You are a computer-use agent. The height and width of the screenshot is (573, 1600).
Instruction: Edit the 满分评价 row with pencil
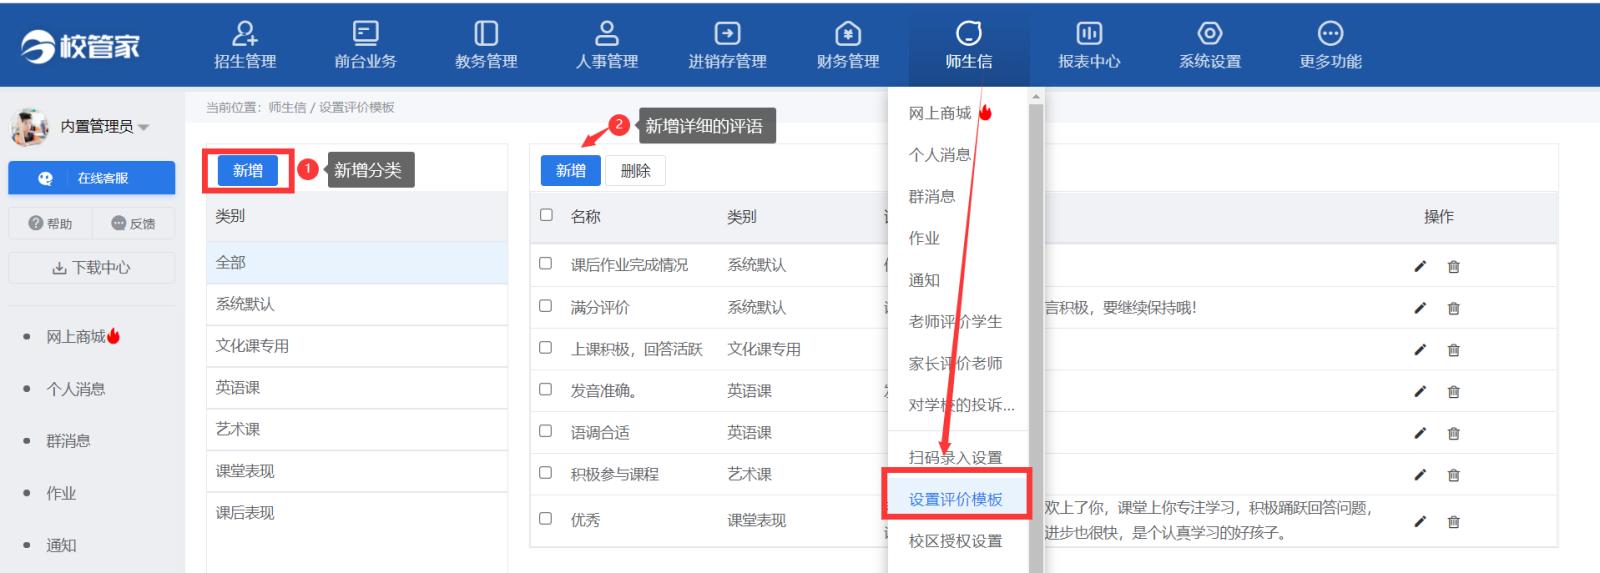click(x=1420, y=308)
